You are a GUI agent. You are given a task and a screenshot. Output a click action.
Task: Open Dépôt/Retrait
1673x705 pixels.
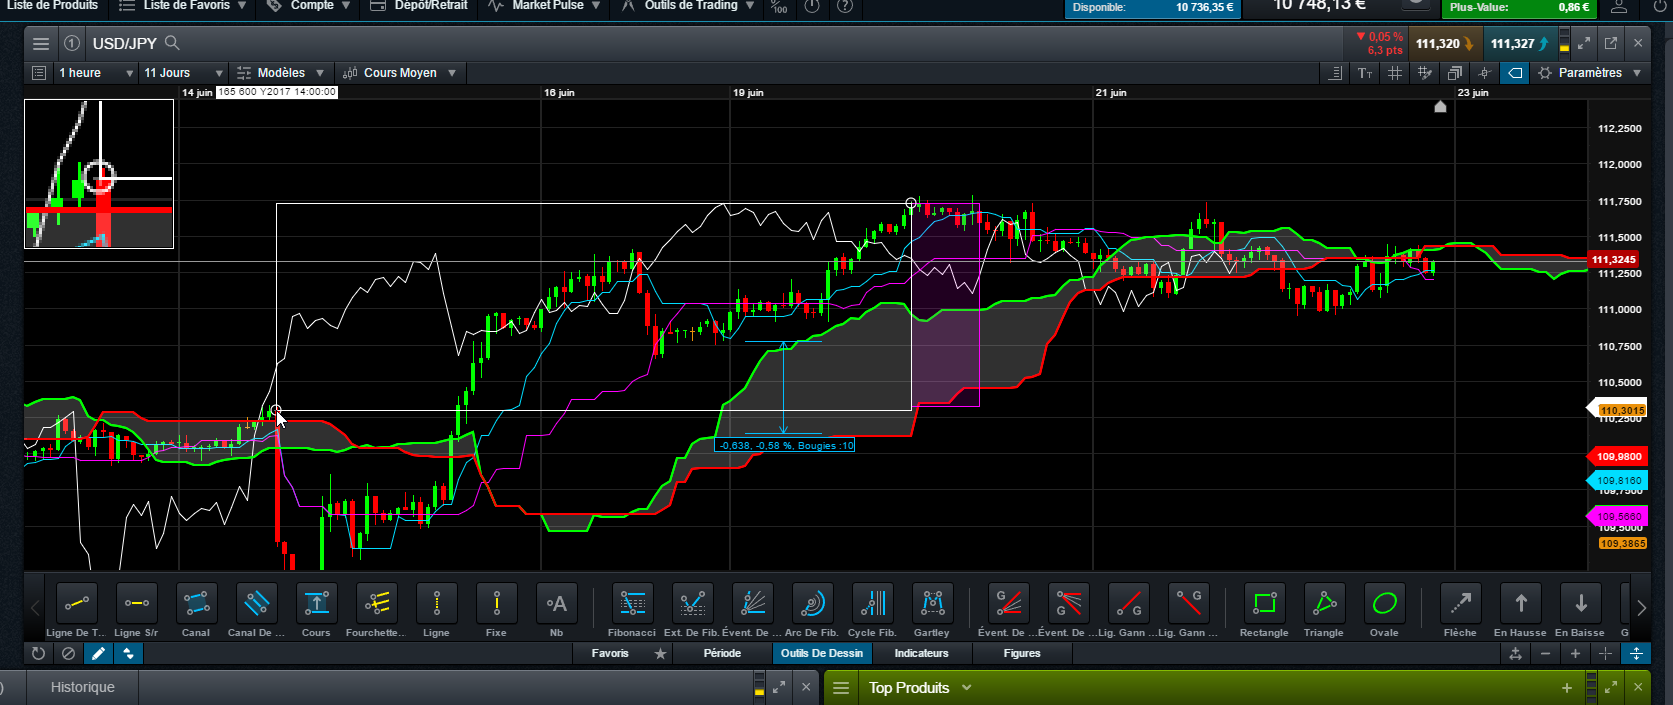(418, 6)
